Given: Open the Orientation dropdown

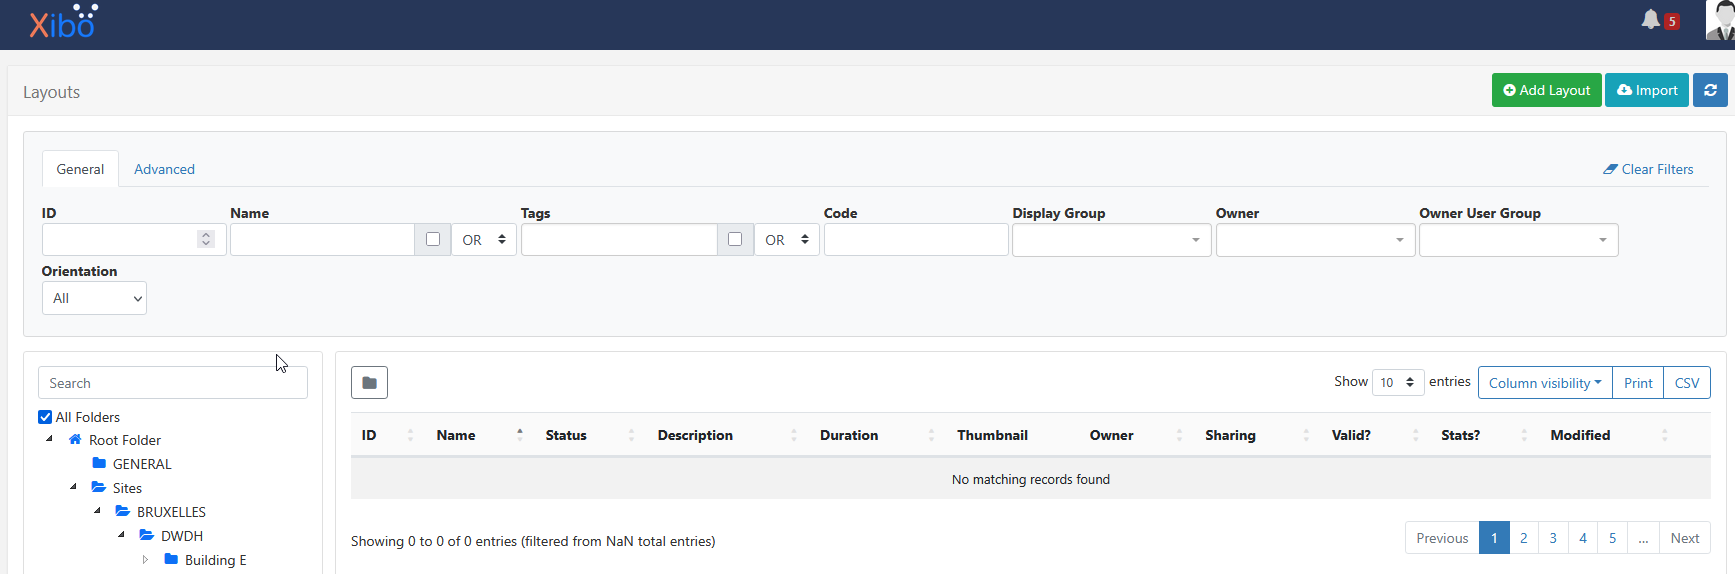Looking at the screenshot, I should coord(94,298).
